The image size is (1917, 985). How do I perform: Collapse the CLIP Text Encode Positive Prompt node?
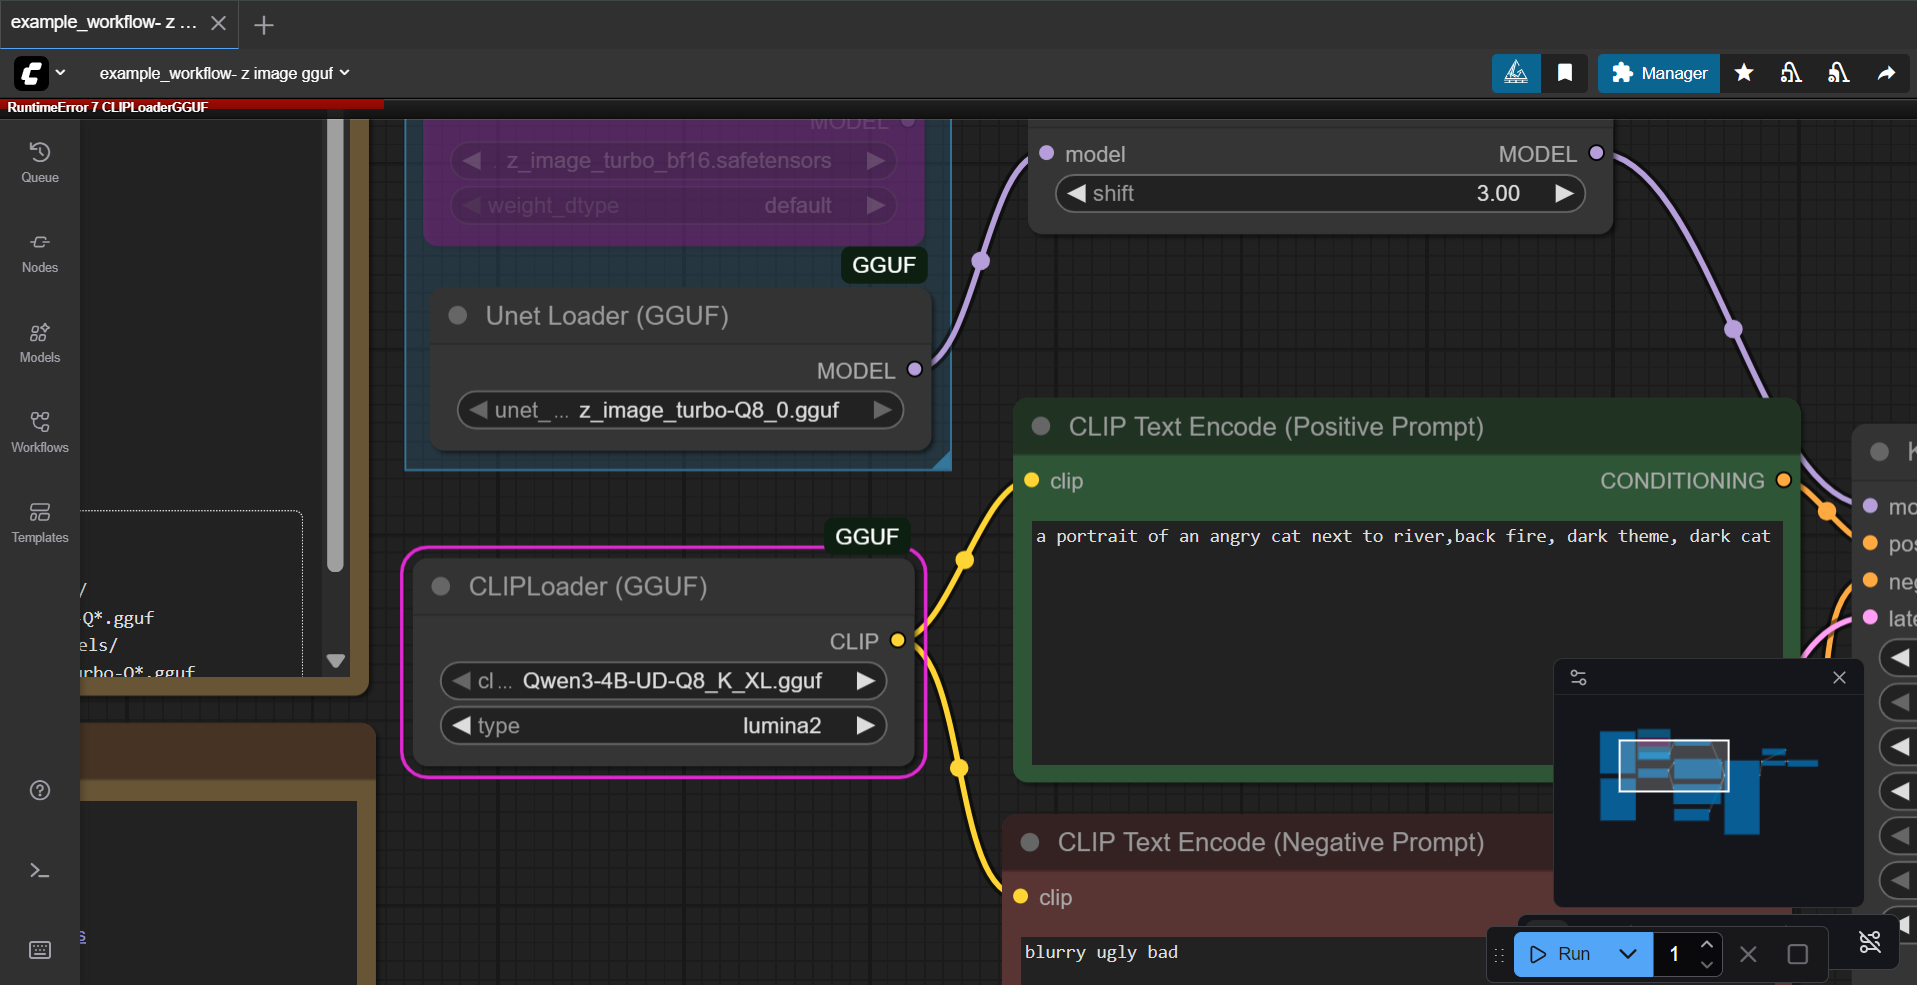(1041, 427)
